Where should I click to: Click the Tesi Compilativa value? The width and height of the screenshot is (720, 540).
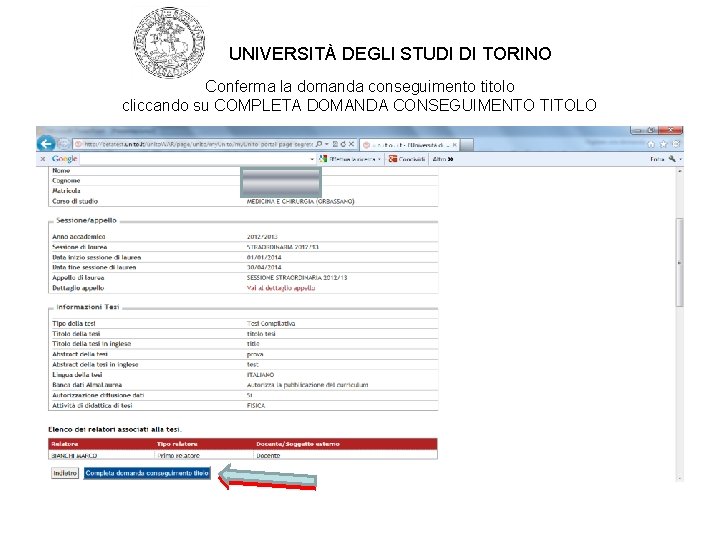(271, 324)
